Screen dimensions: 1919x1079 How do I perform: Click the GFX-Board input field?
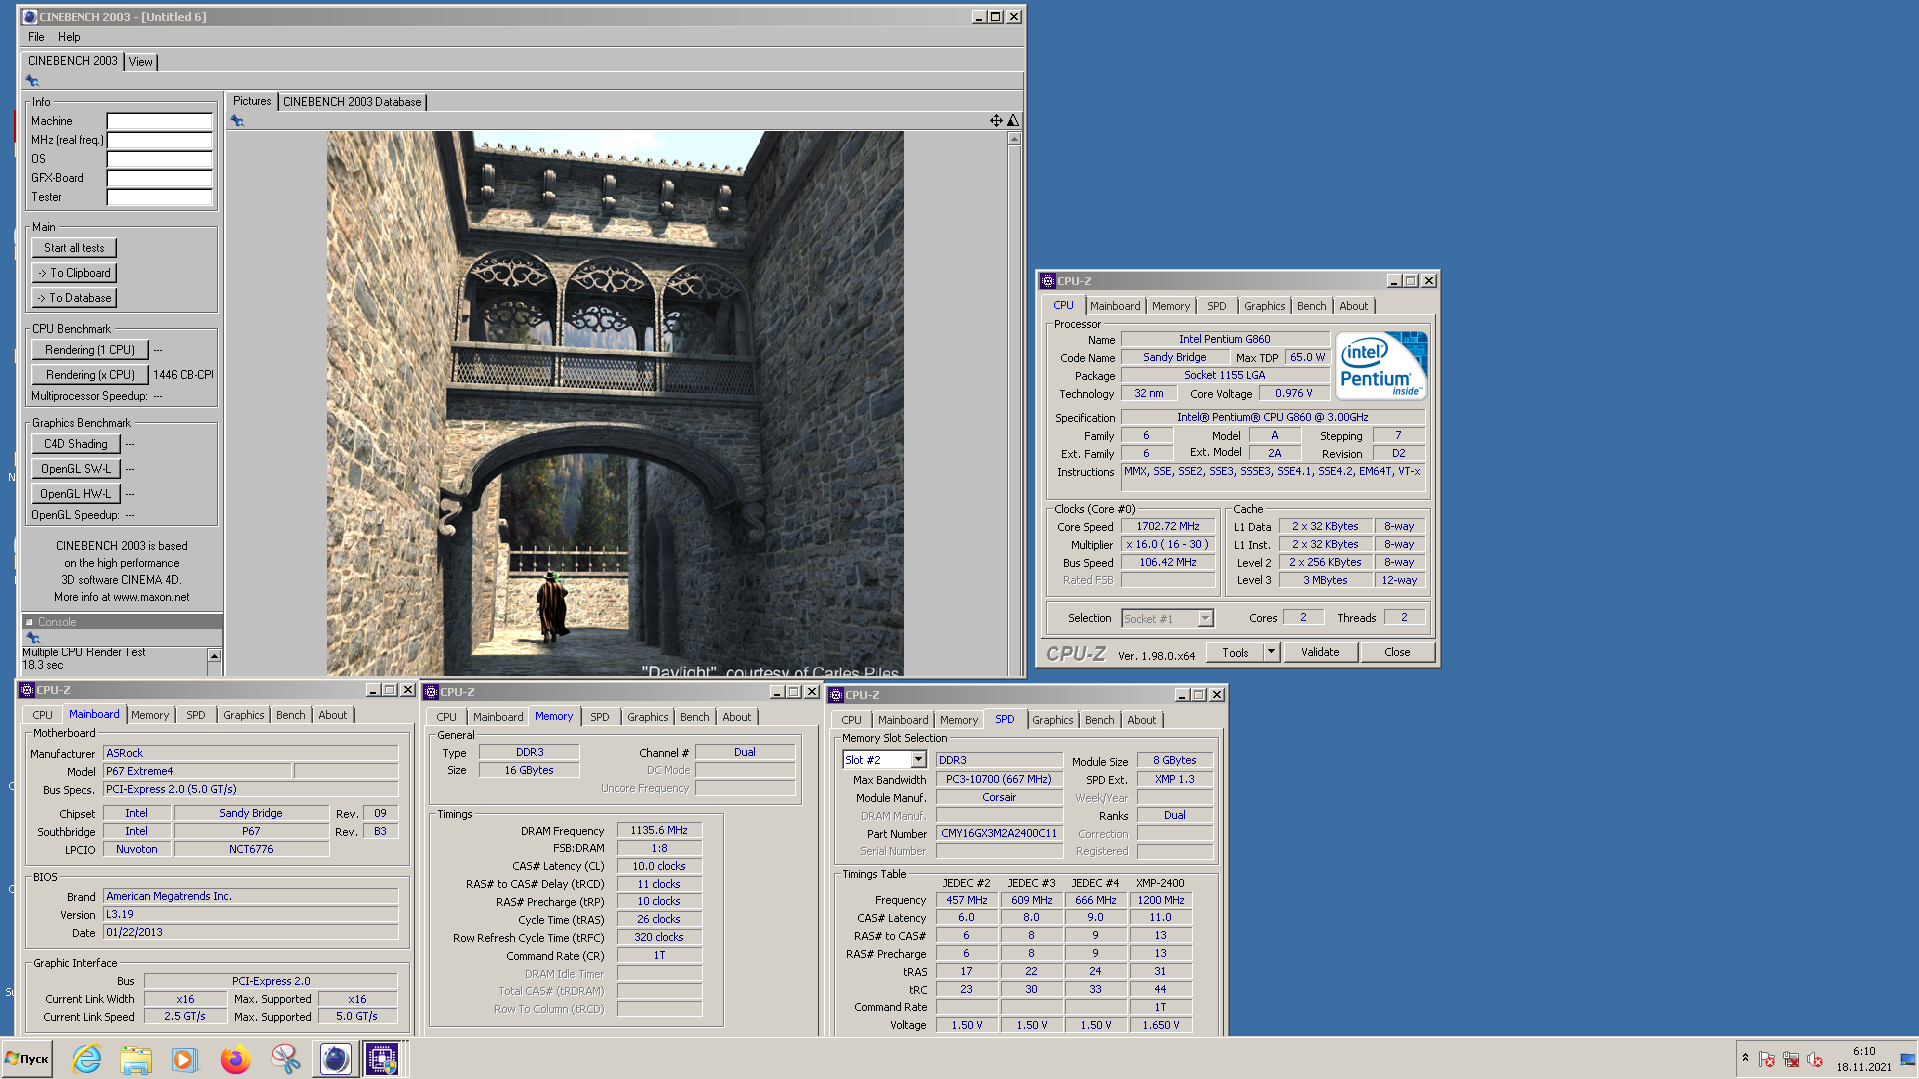tap(160, 178)
